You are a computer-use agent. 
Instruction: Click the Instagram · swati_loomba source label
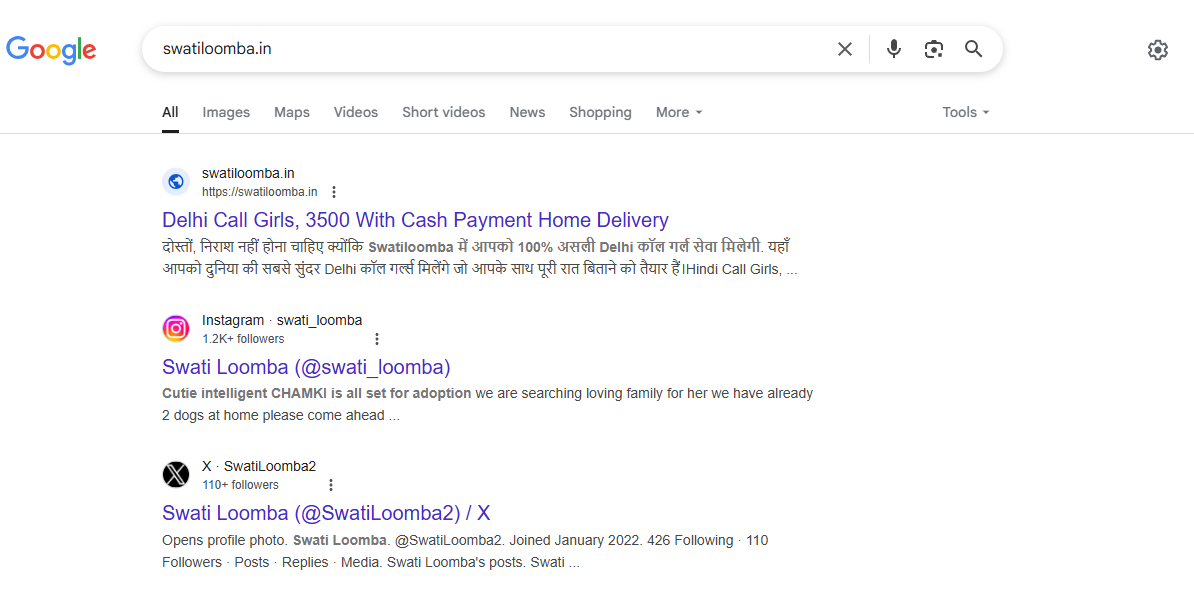point(282,320)
